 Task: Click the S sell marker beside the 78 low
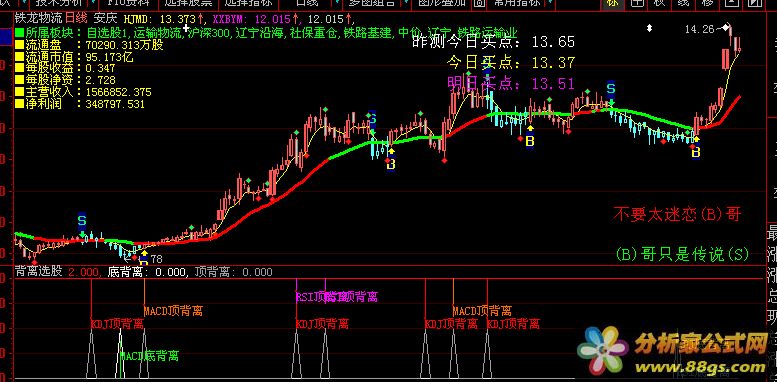click(x=82, y=220)
